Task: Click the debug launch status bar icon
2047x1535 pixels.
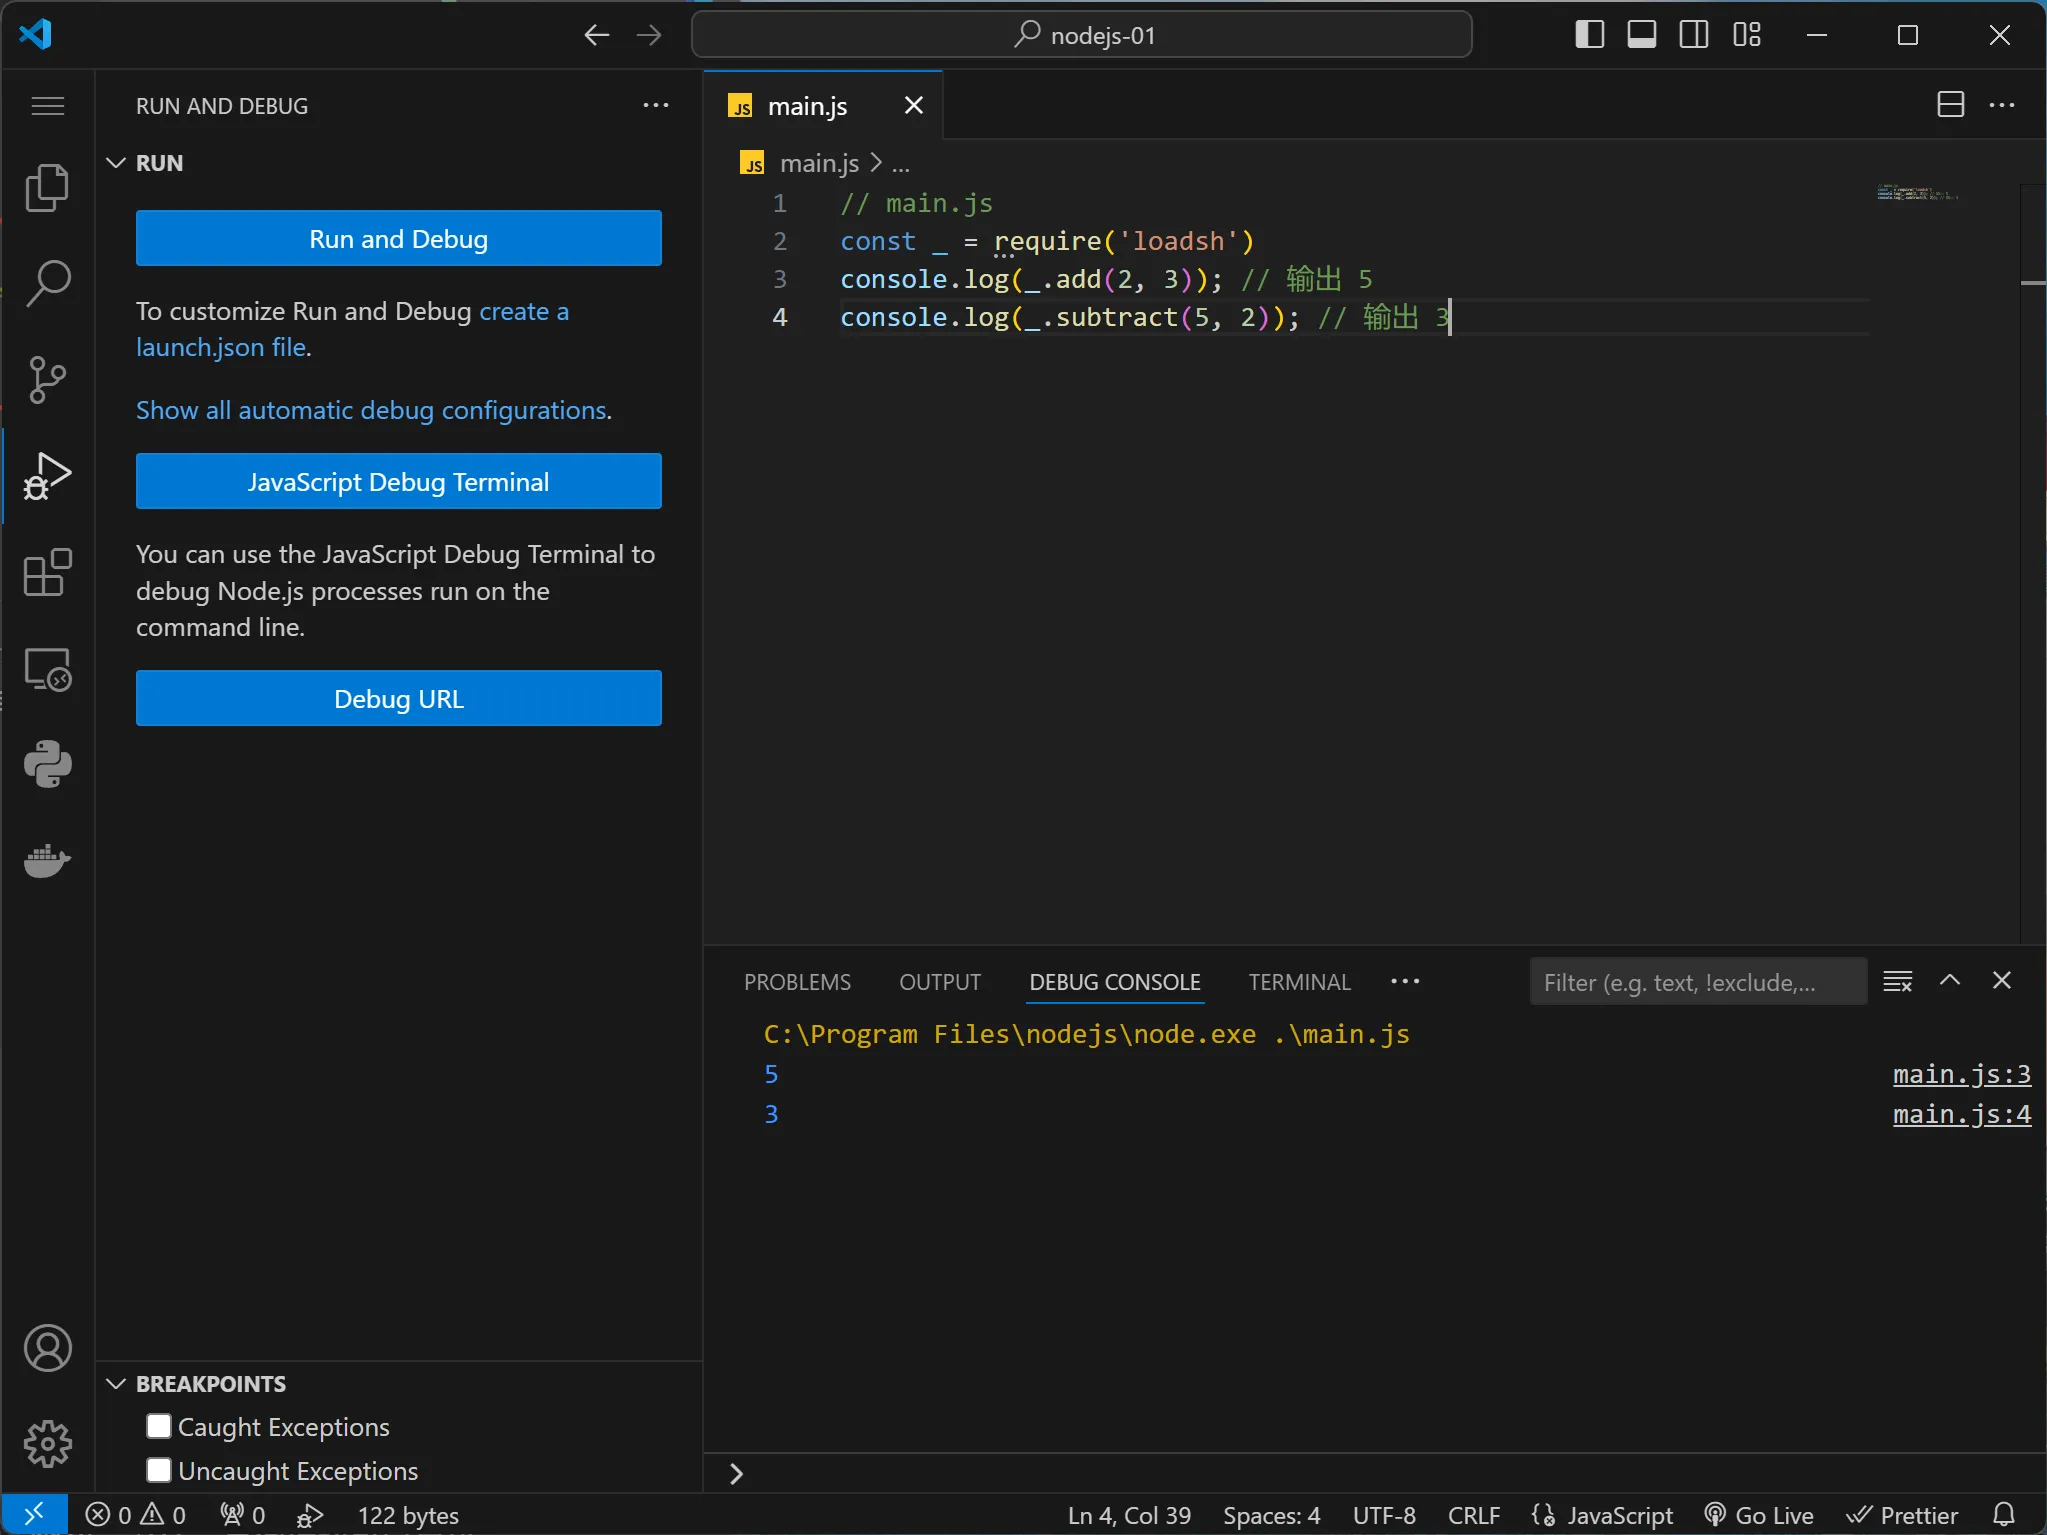Action: click(x=310, y=1515)
